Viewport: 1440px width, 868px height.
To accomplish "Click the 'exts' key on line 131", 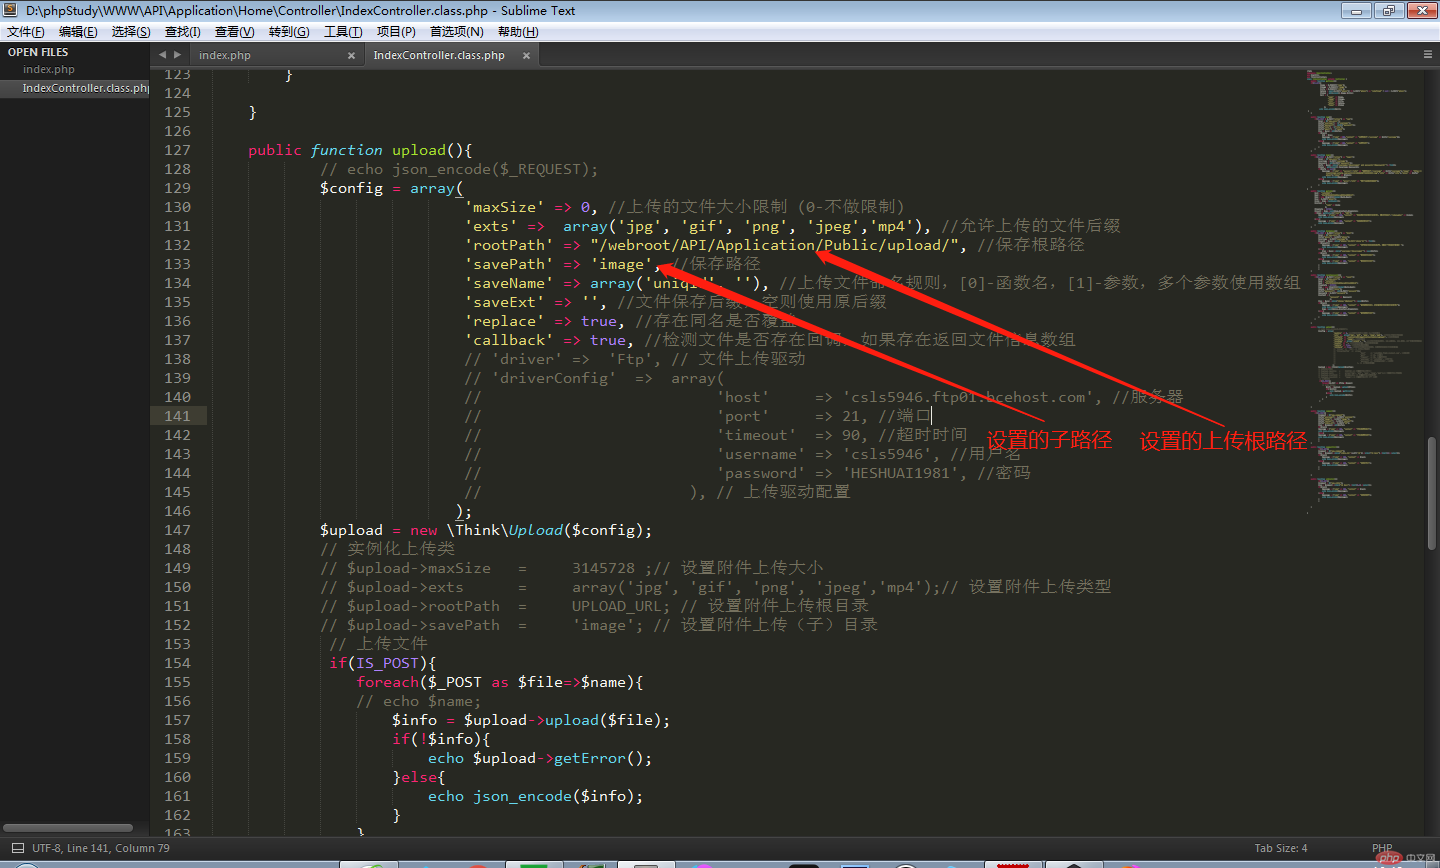I will 491,226.
